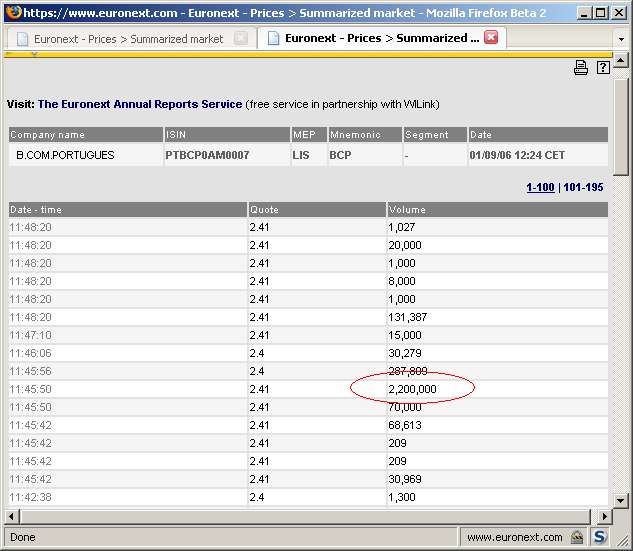Click the Date column header in company table
633x551 pixels.
(x=538, y=134)
